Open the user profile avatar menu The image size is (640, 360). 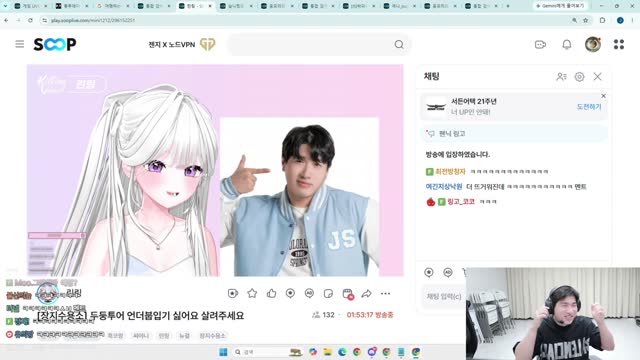(593, 44)
